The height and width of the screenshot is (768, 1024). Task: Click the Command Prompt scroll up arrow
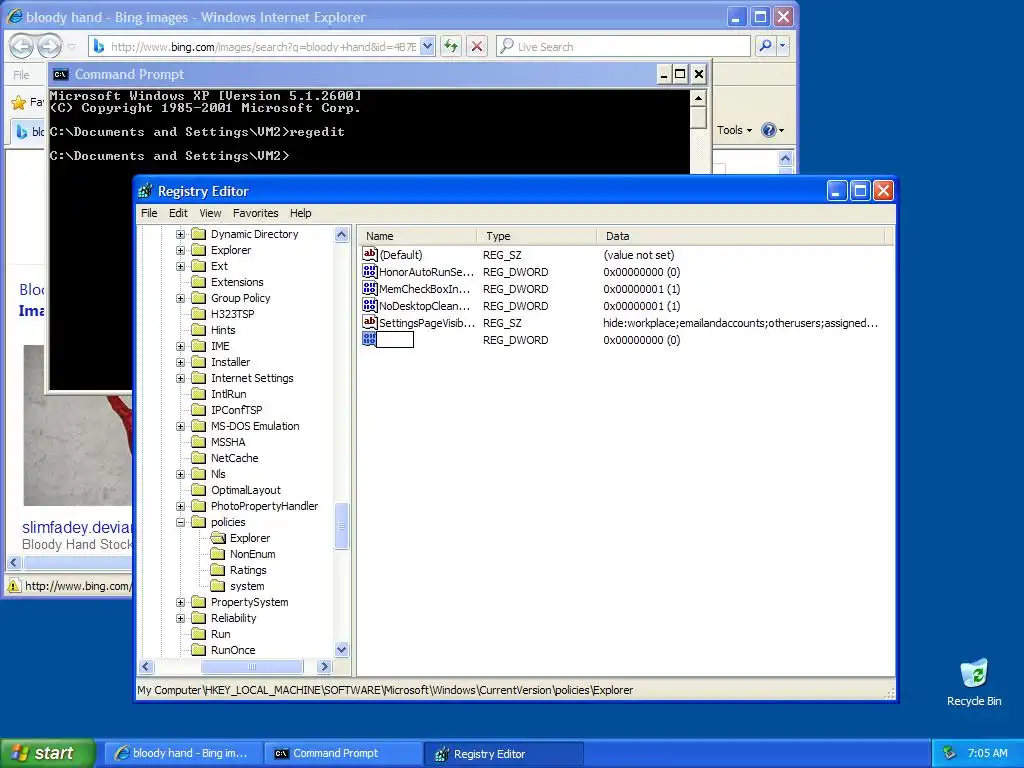(x=698, y=98)
